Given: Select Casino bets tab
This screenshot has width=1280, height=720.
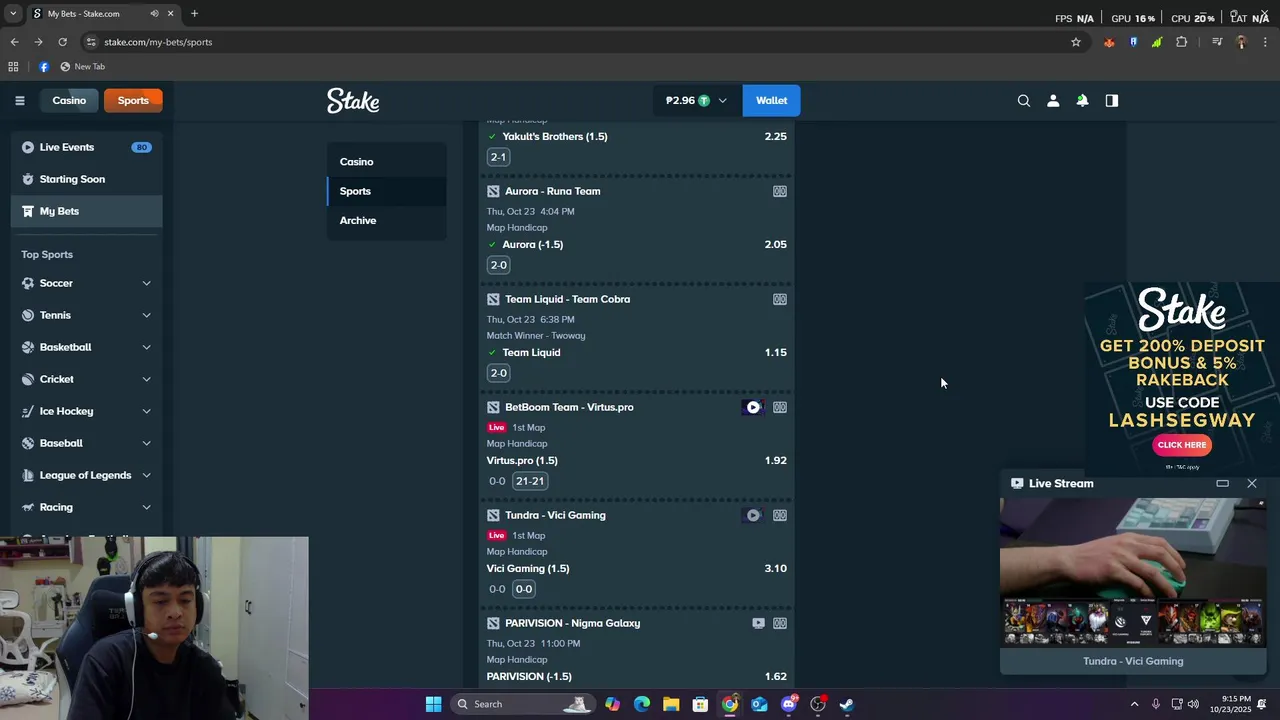Looking at the screenshot, I should pyautogui.click(x=386, y=162).
